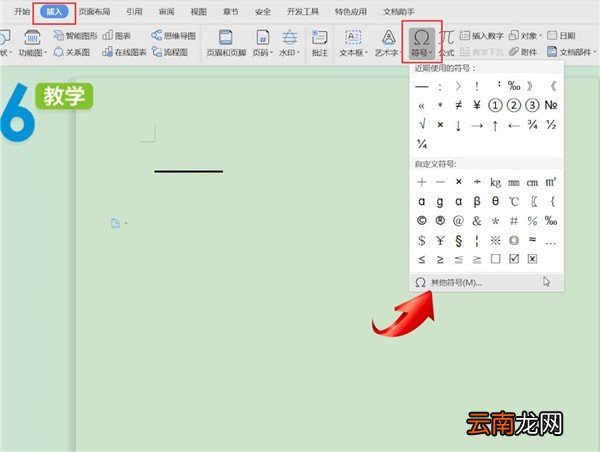600x452 pixels.
Task: Insert a 流程图 flowchart
Action: (x=170, y=52)
